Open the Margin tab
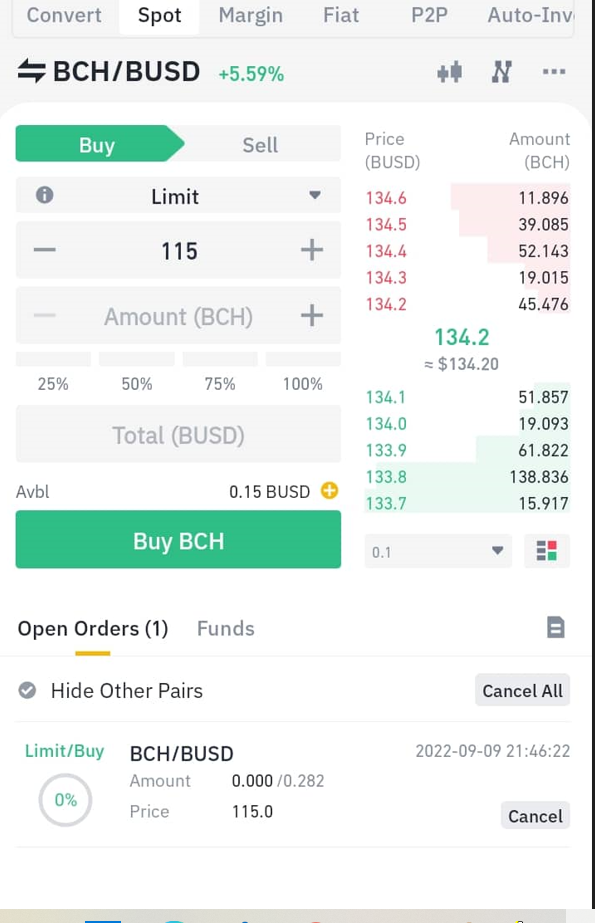The height and width of the screenshot is (923, 595). click(x=251, y=15)
